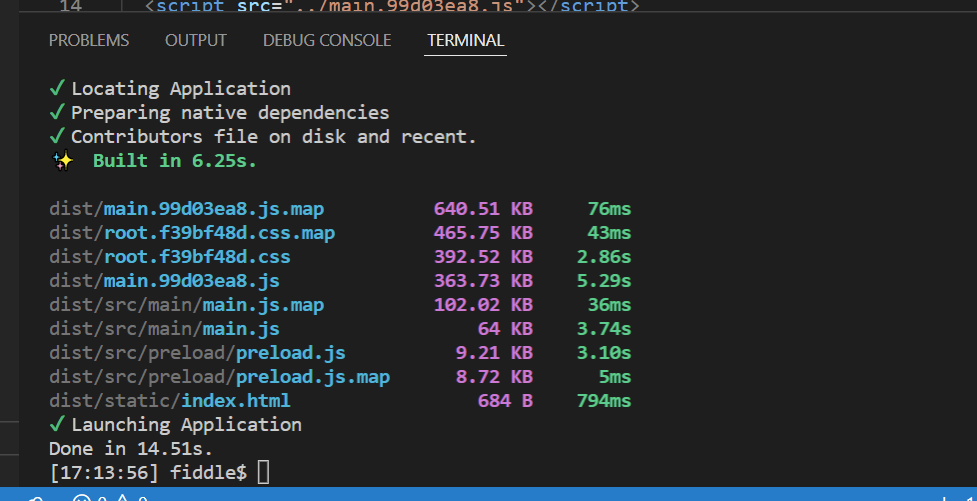Click the 'Launching Application' output line
The height and width of the screenshot is (501, 977).
coord(175,425)
